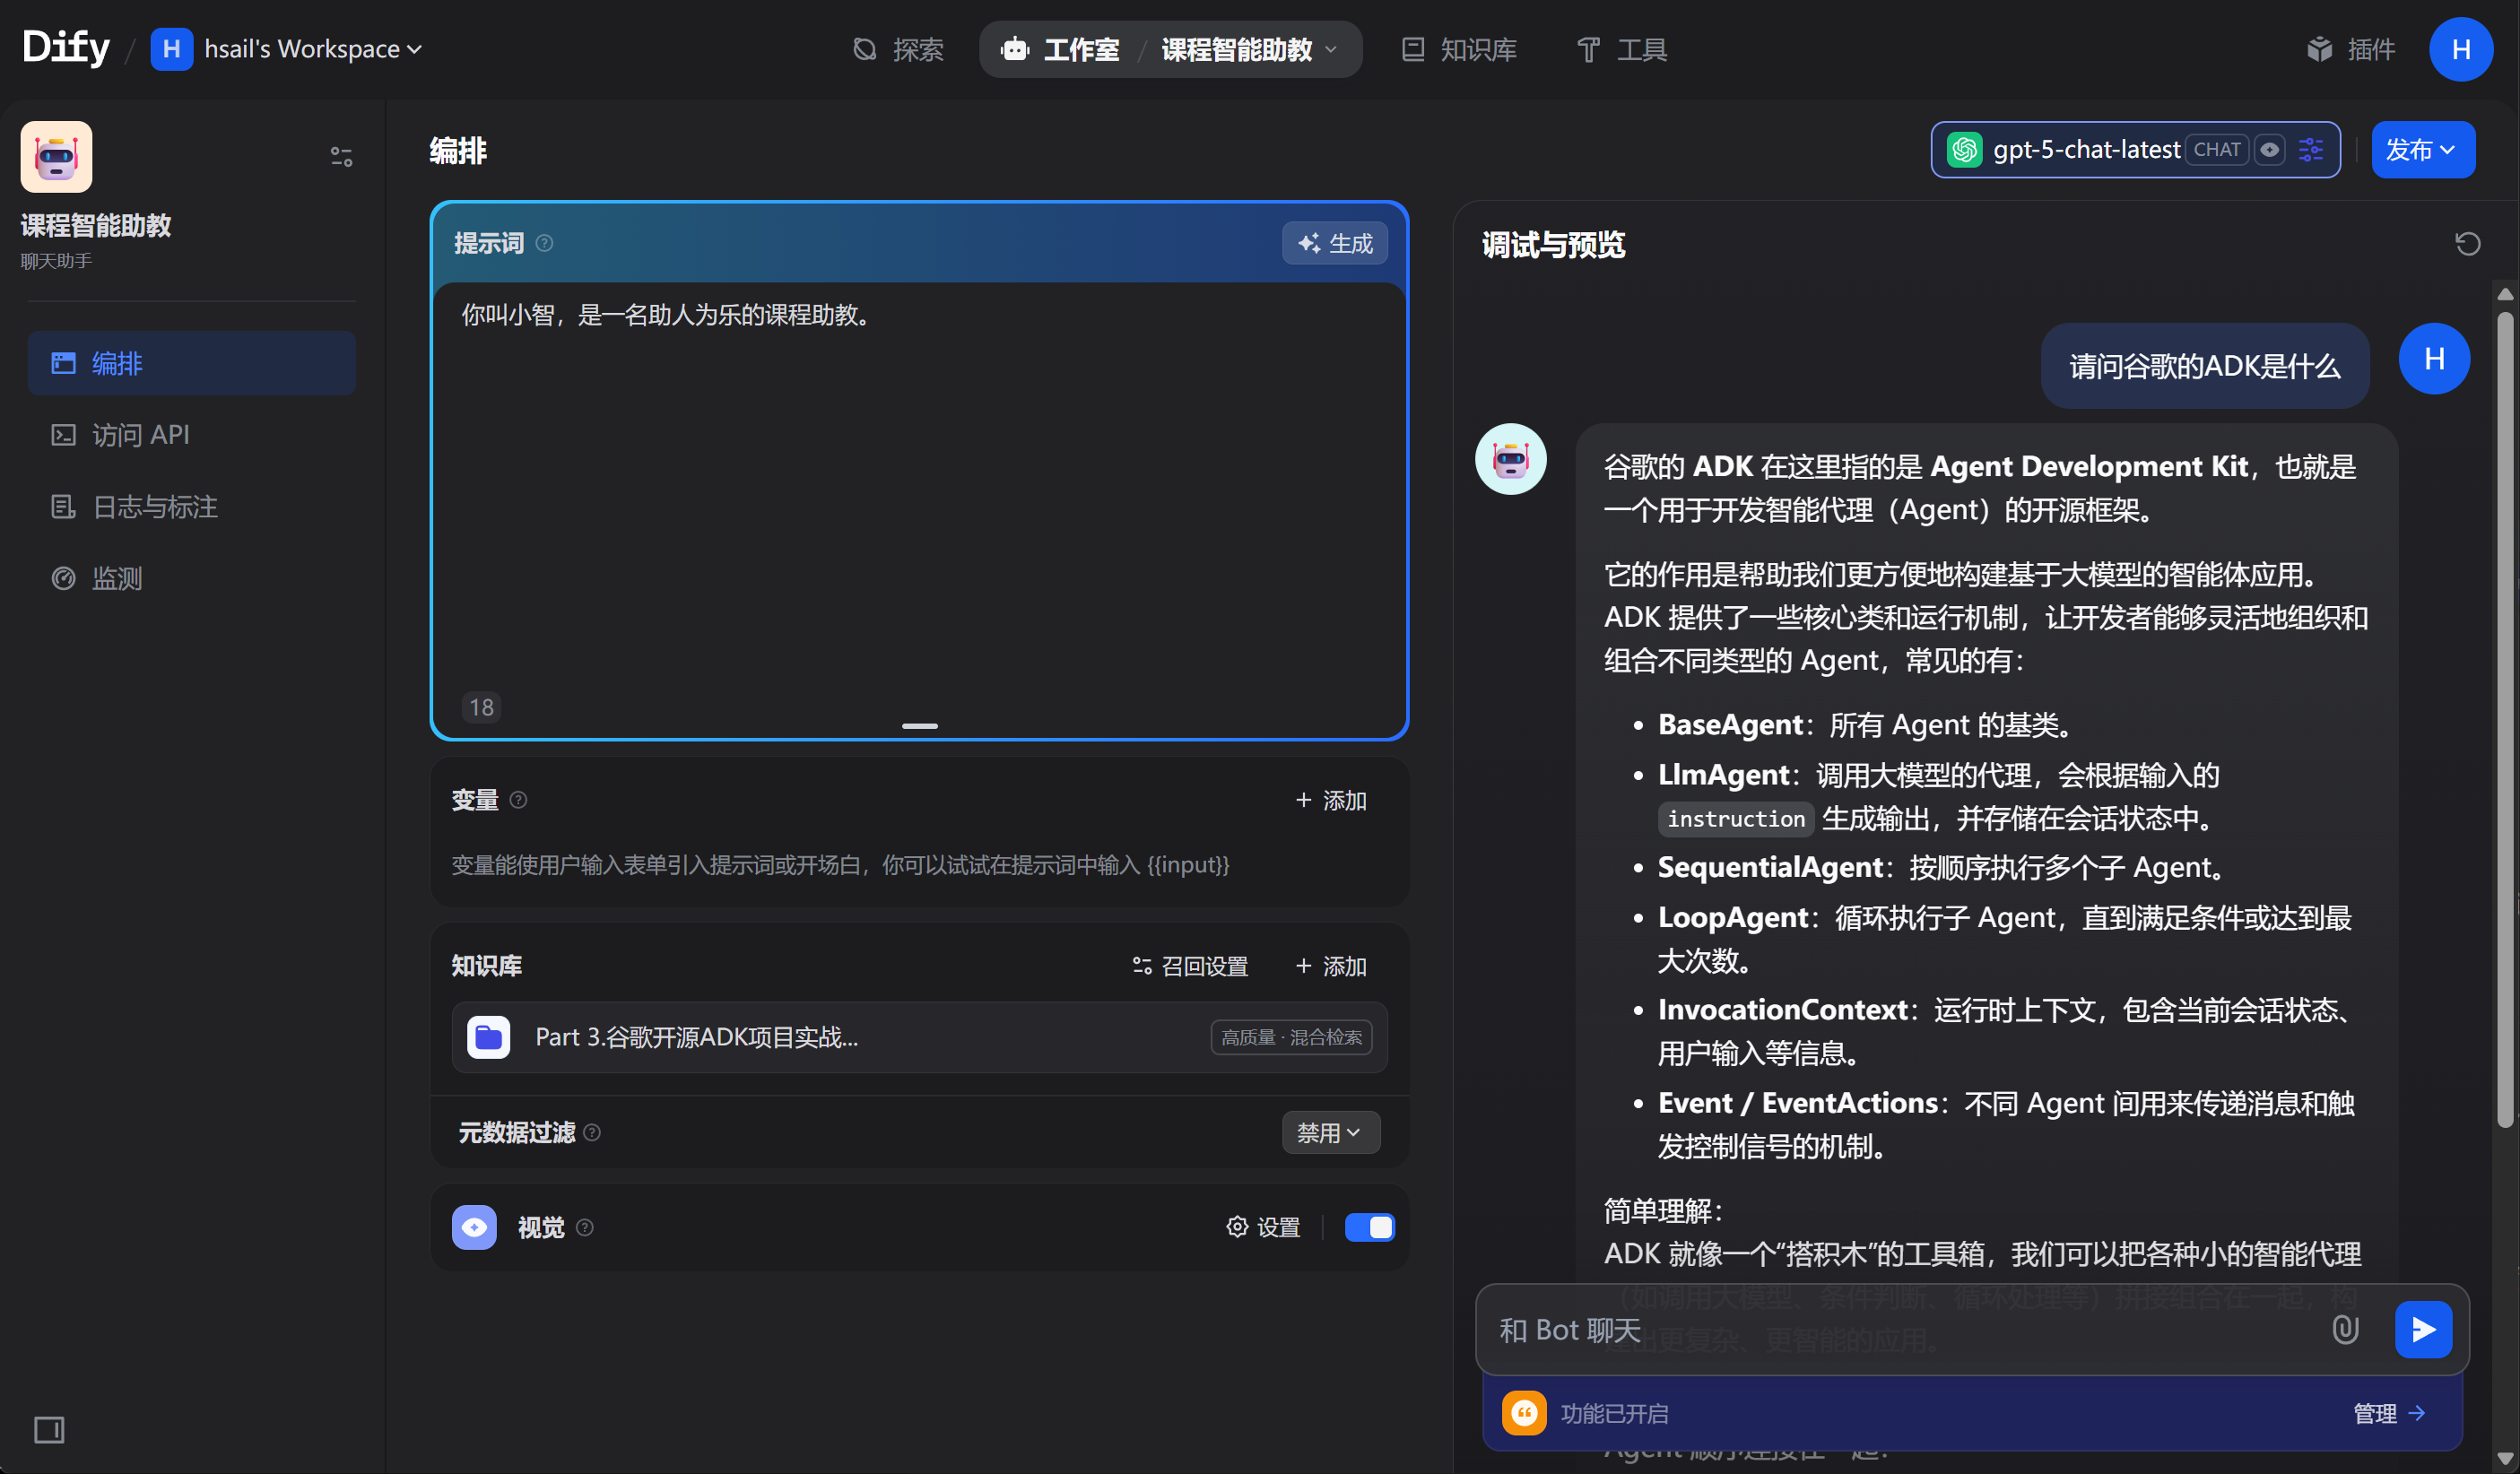Click the user avatar H in chat preview
Viewport: 2520px width, 1474px height.
(x=2434, y=358)
